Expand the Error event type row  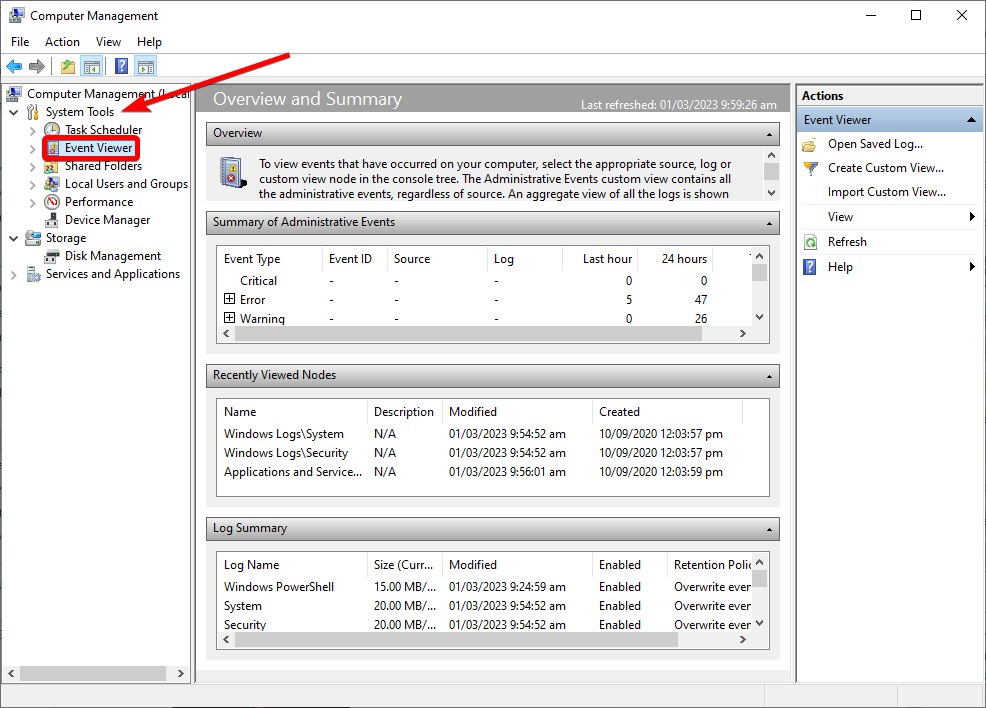(x=230, y=299)
